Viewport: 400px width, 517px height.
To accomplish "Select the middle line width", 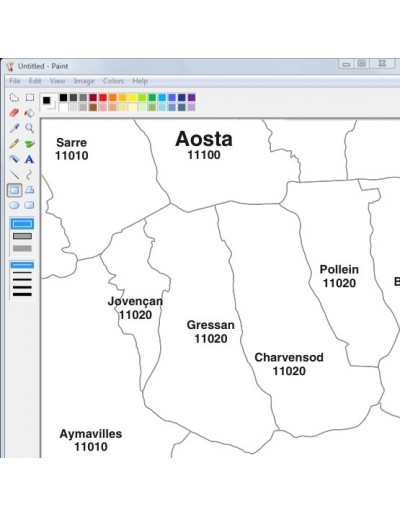I will pyautogui.click(x=22, y=280).
